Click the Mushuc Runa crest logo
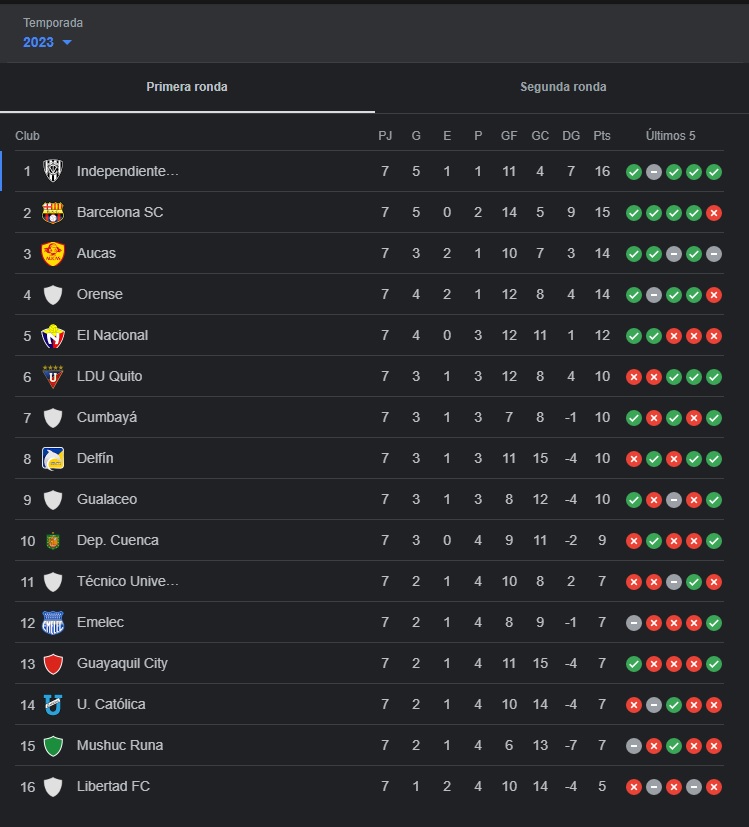 55,745
